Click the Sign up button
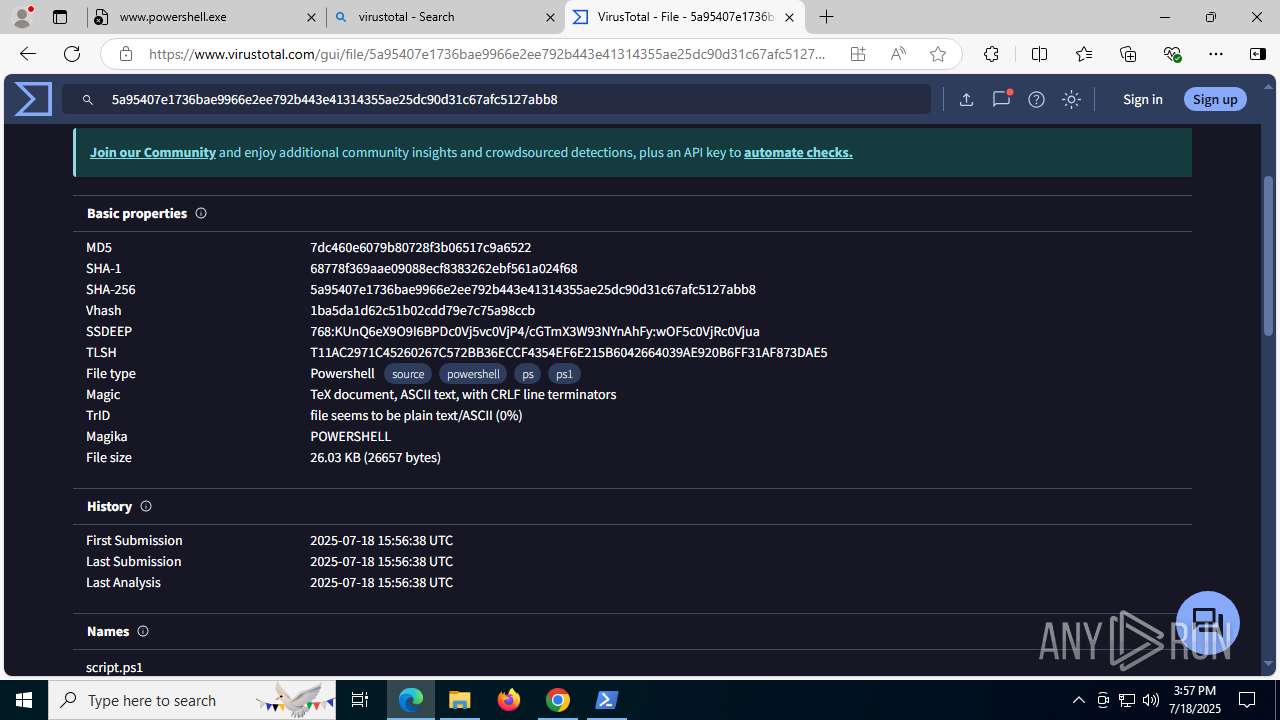The width and height of the screenshot is (1280, 720). 1215,99
